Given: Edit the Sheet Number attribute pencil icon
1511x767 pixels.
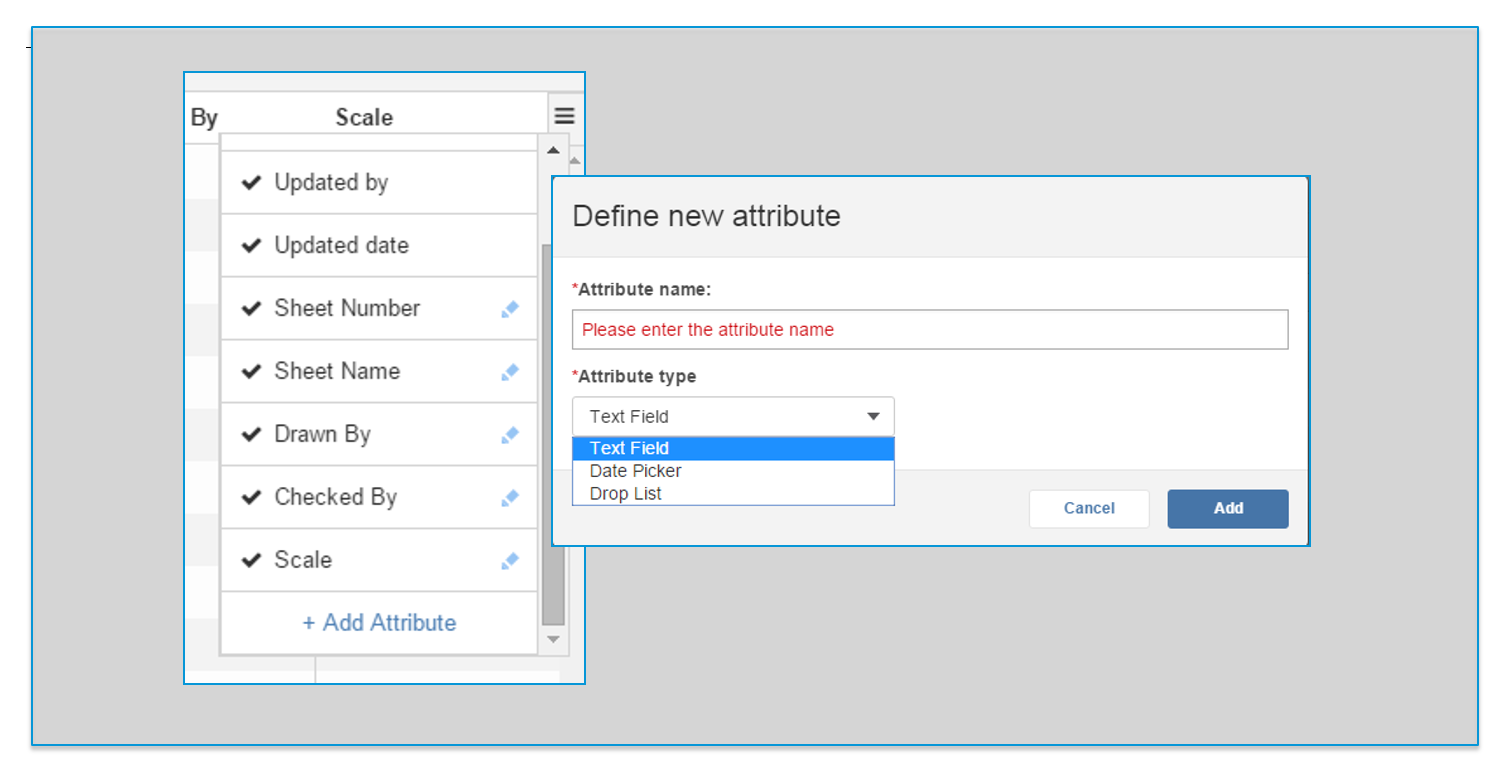Looking at the screenshot, I should click(510, 308).
